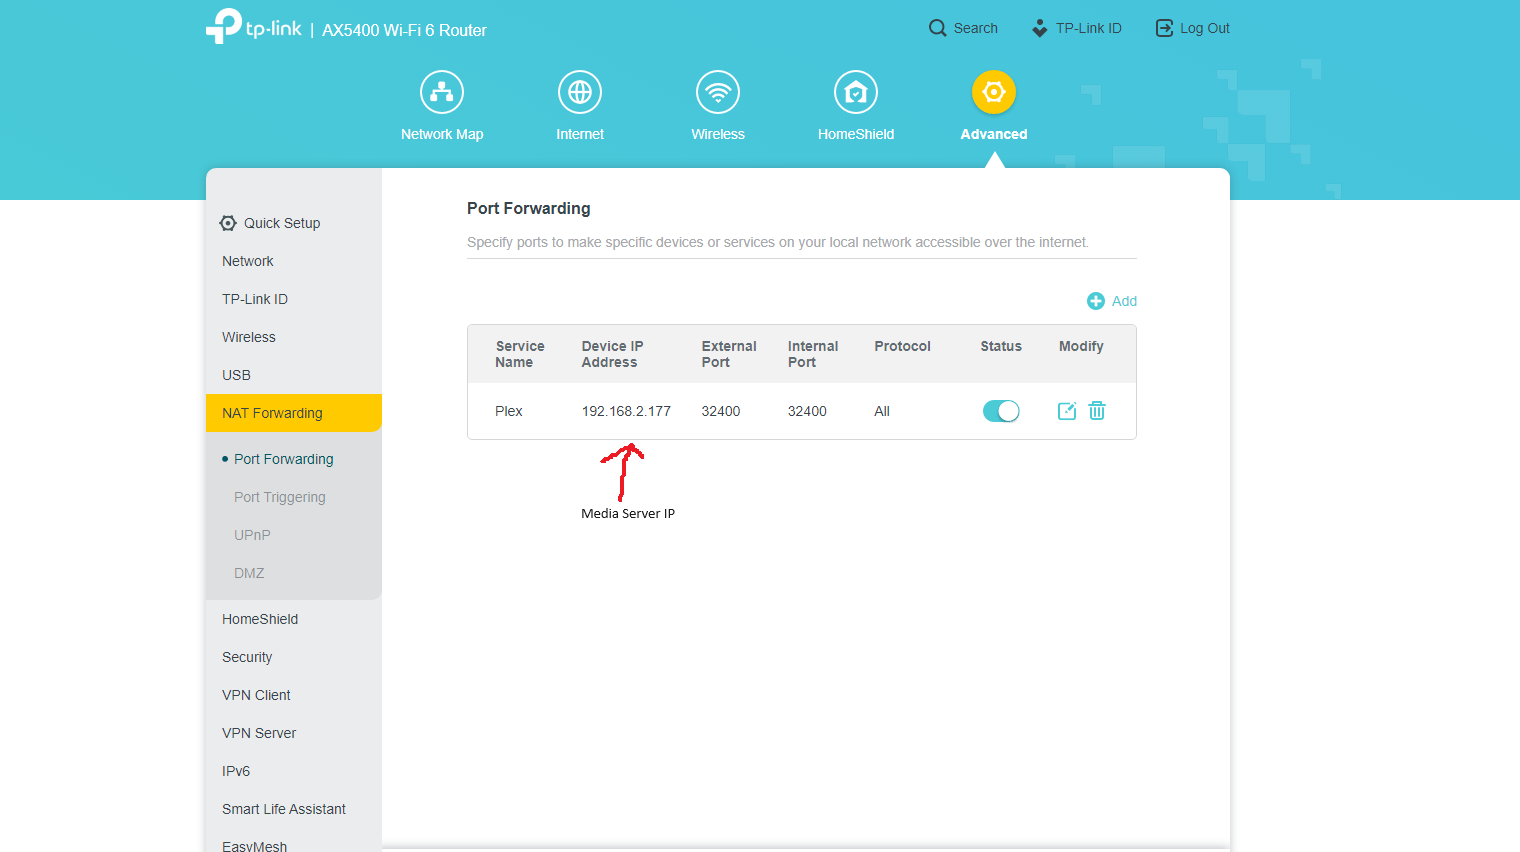Open the Search function in header
Screen dimensions: 1520x852
point(963,28)
